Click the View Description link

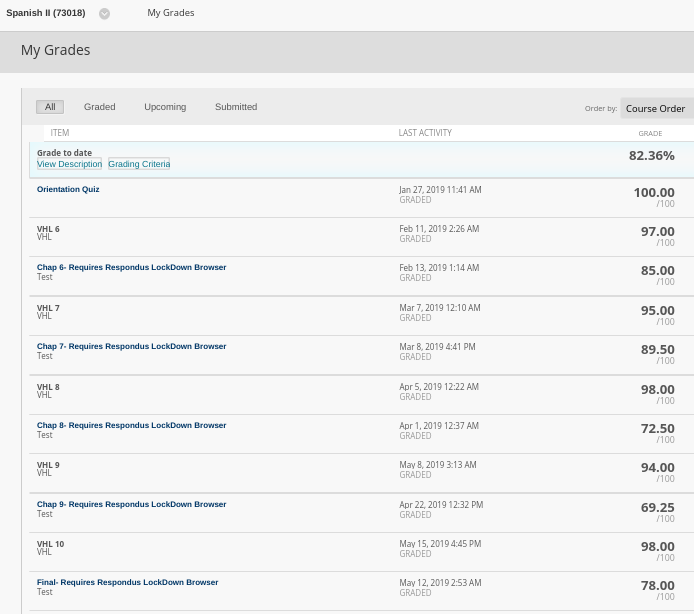coord(69,164)
